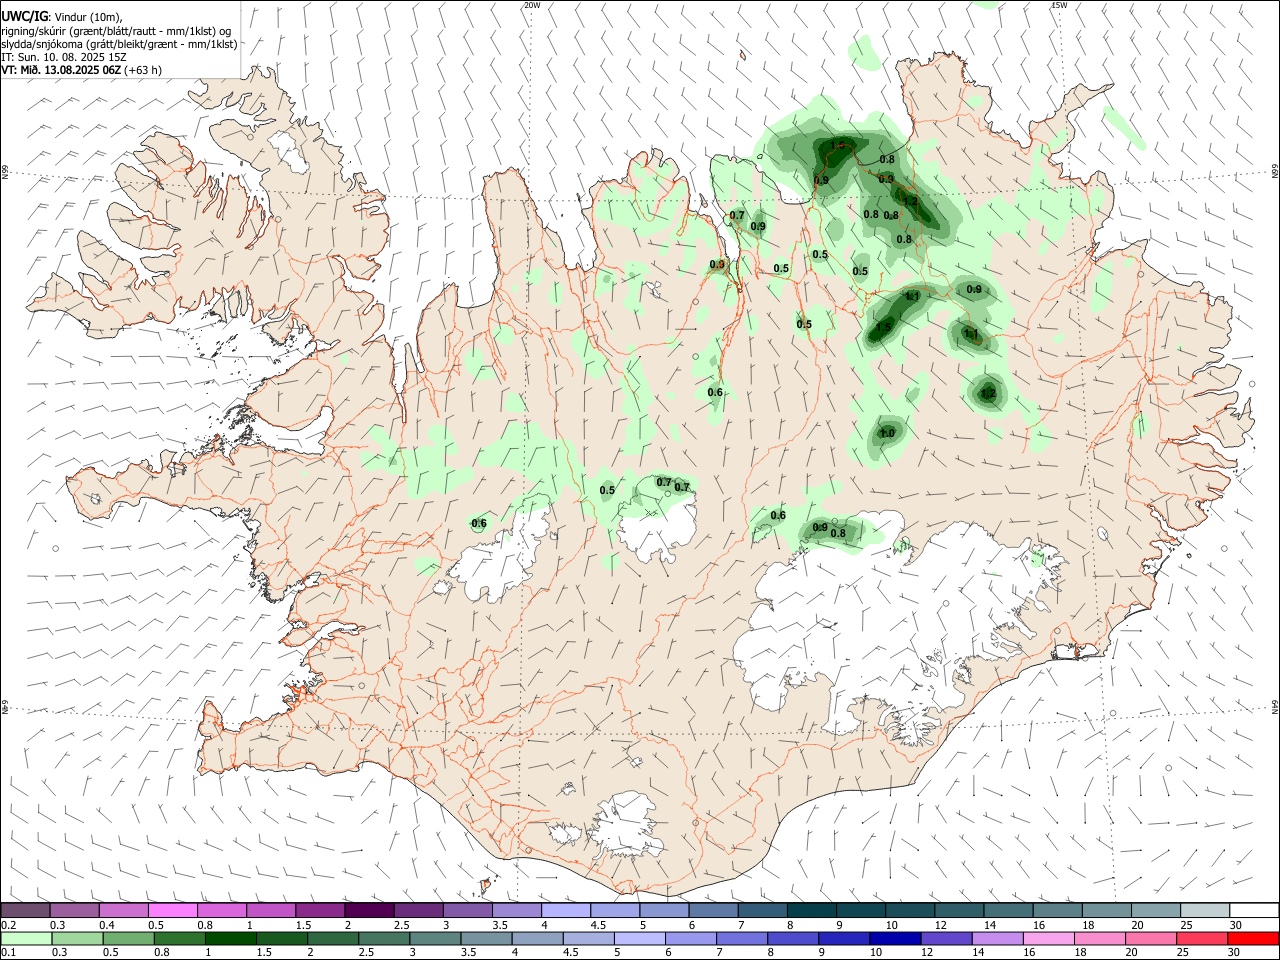Click the UWC/IG title text
Viewport: 1280px width, 960px height.
coord(25,16)
